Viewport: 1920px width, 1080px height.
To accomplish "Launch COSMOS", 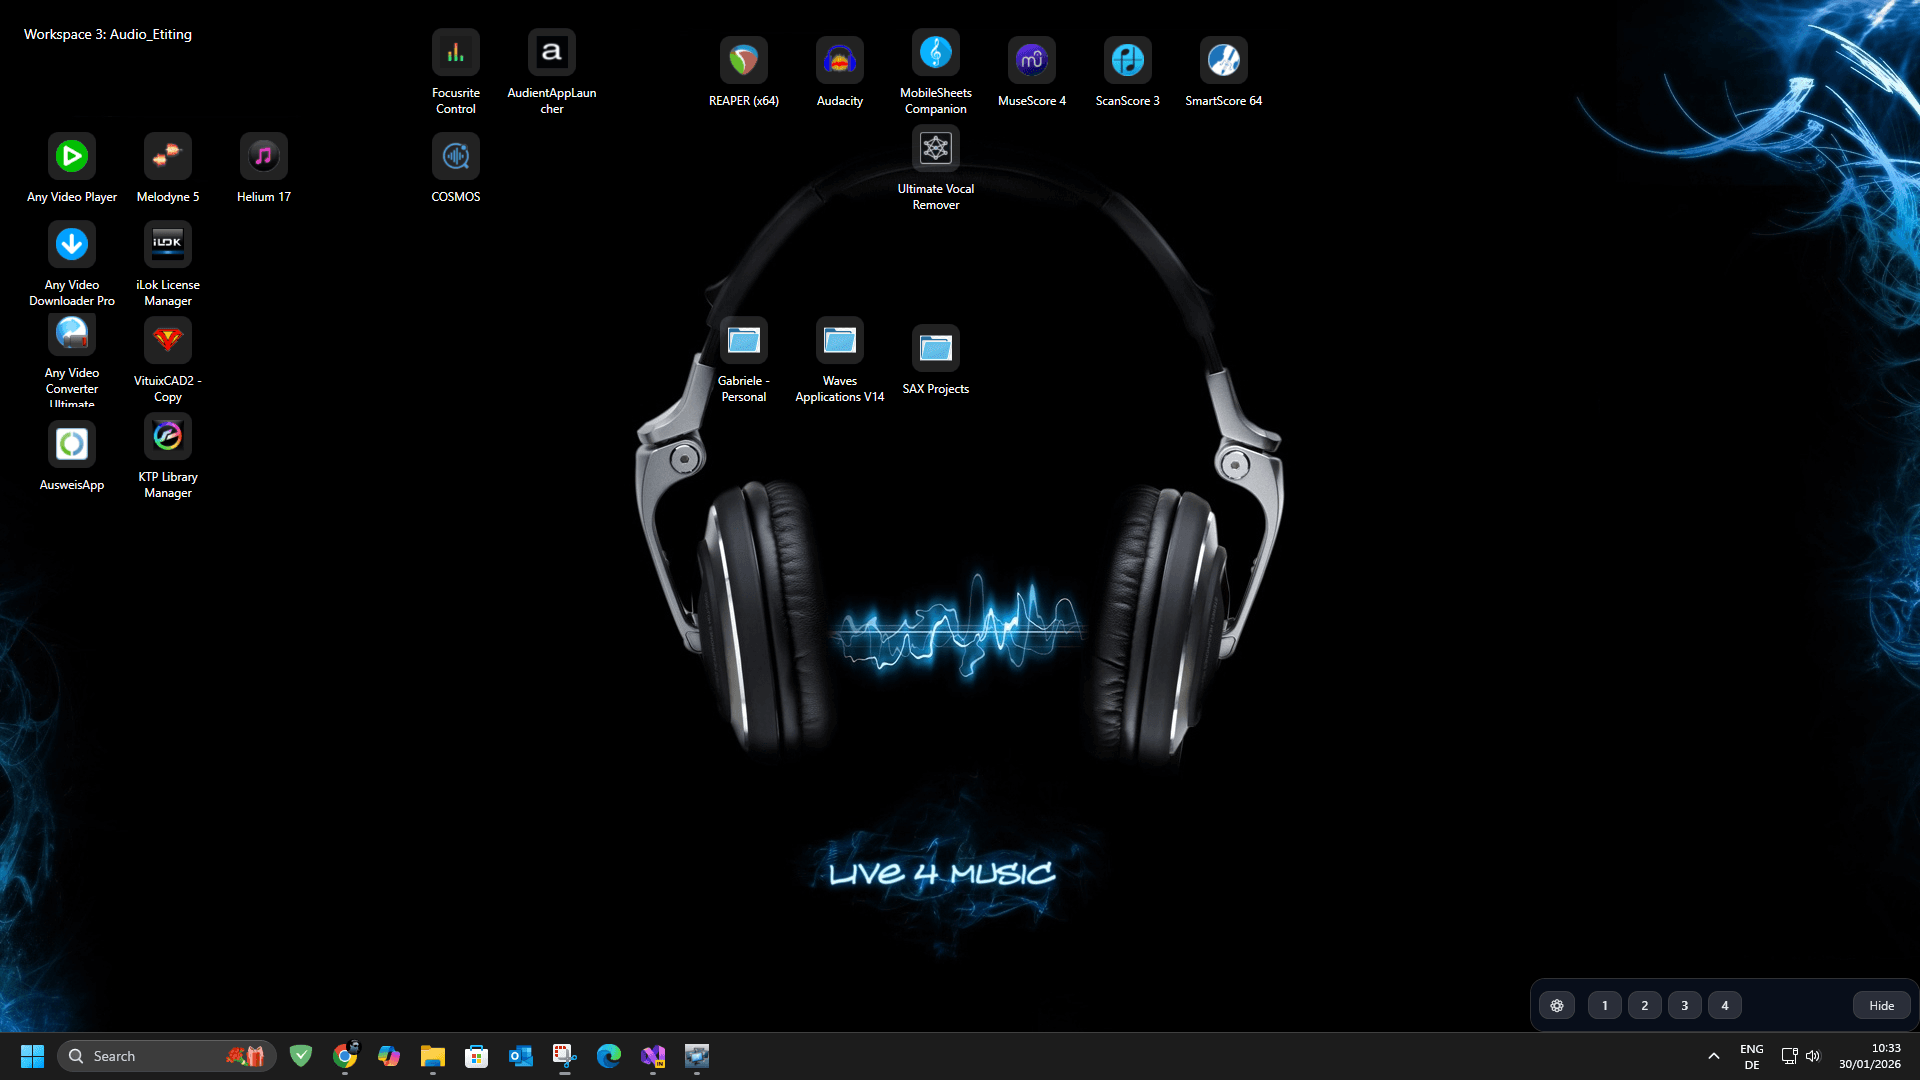I will [x=455, y=156].
